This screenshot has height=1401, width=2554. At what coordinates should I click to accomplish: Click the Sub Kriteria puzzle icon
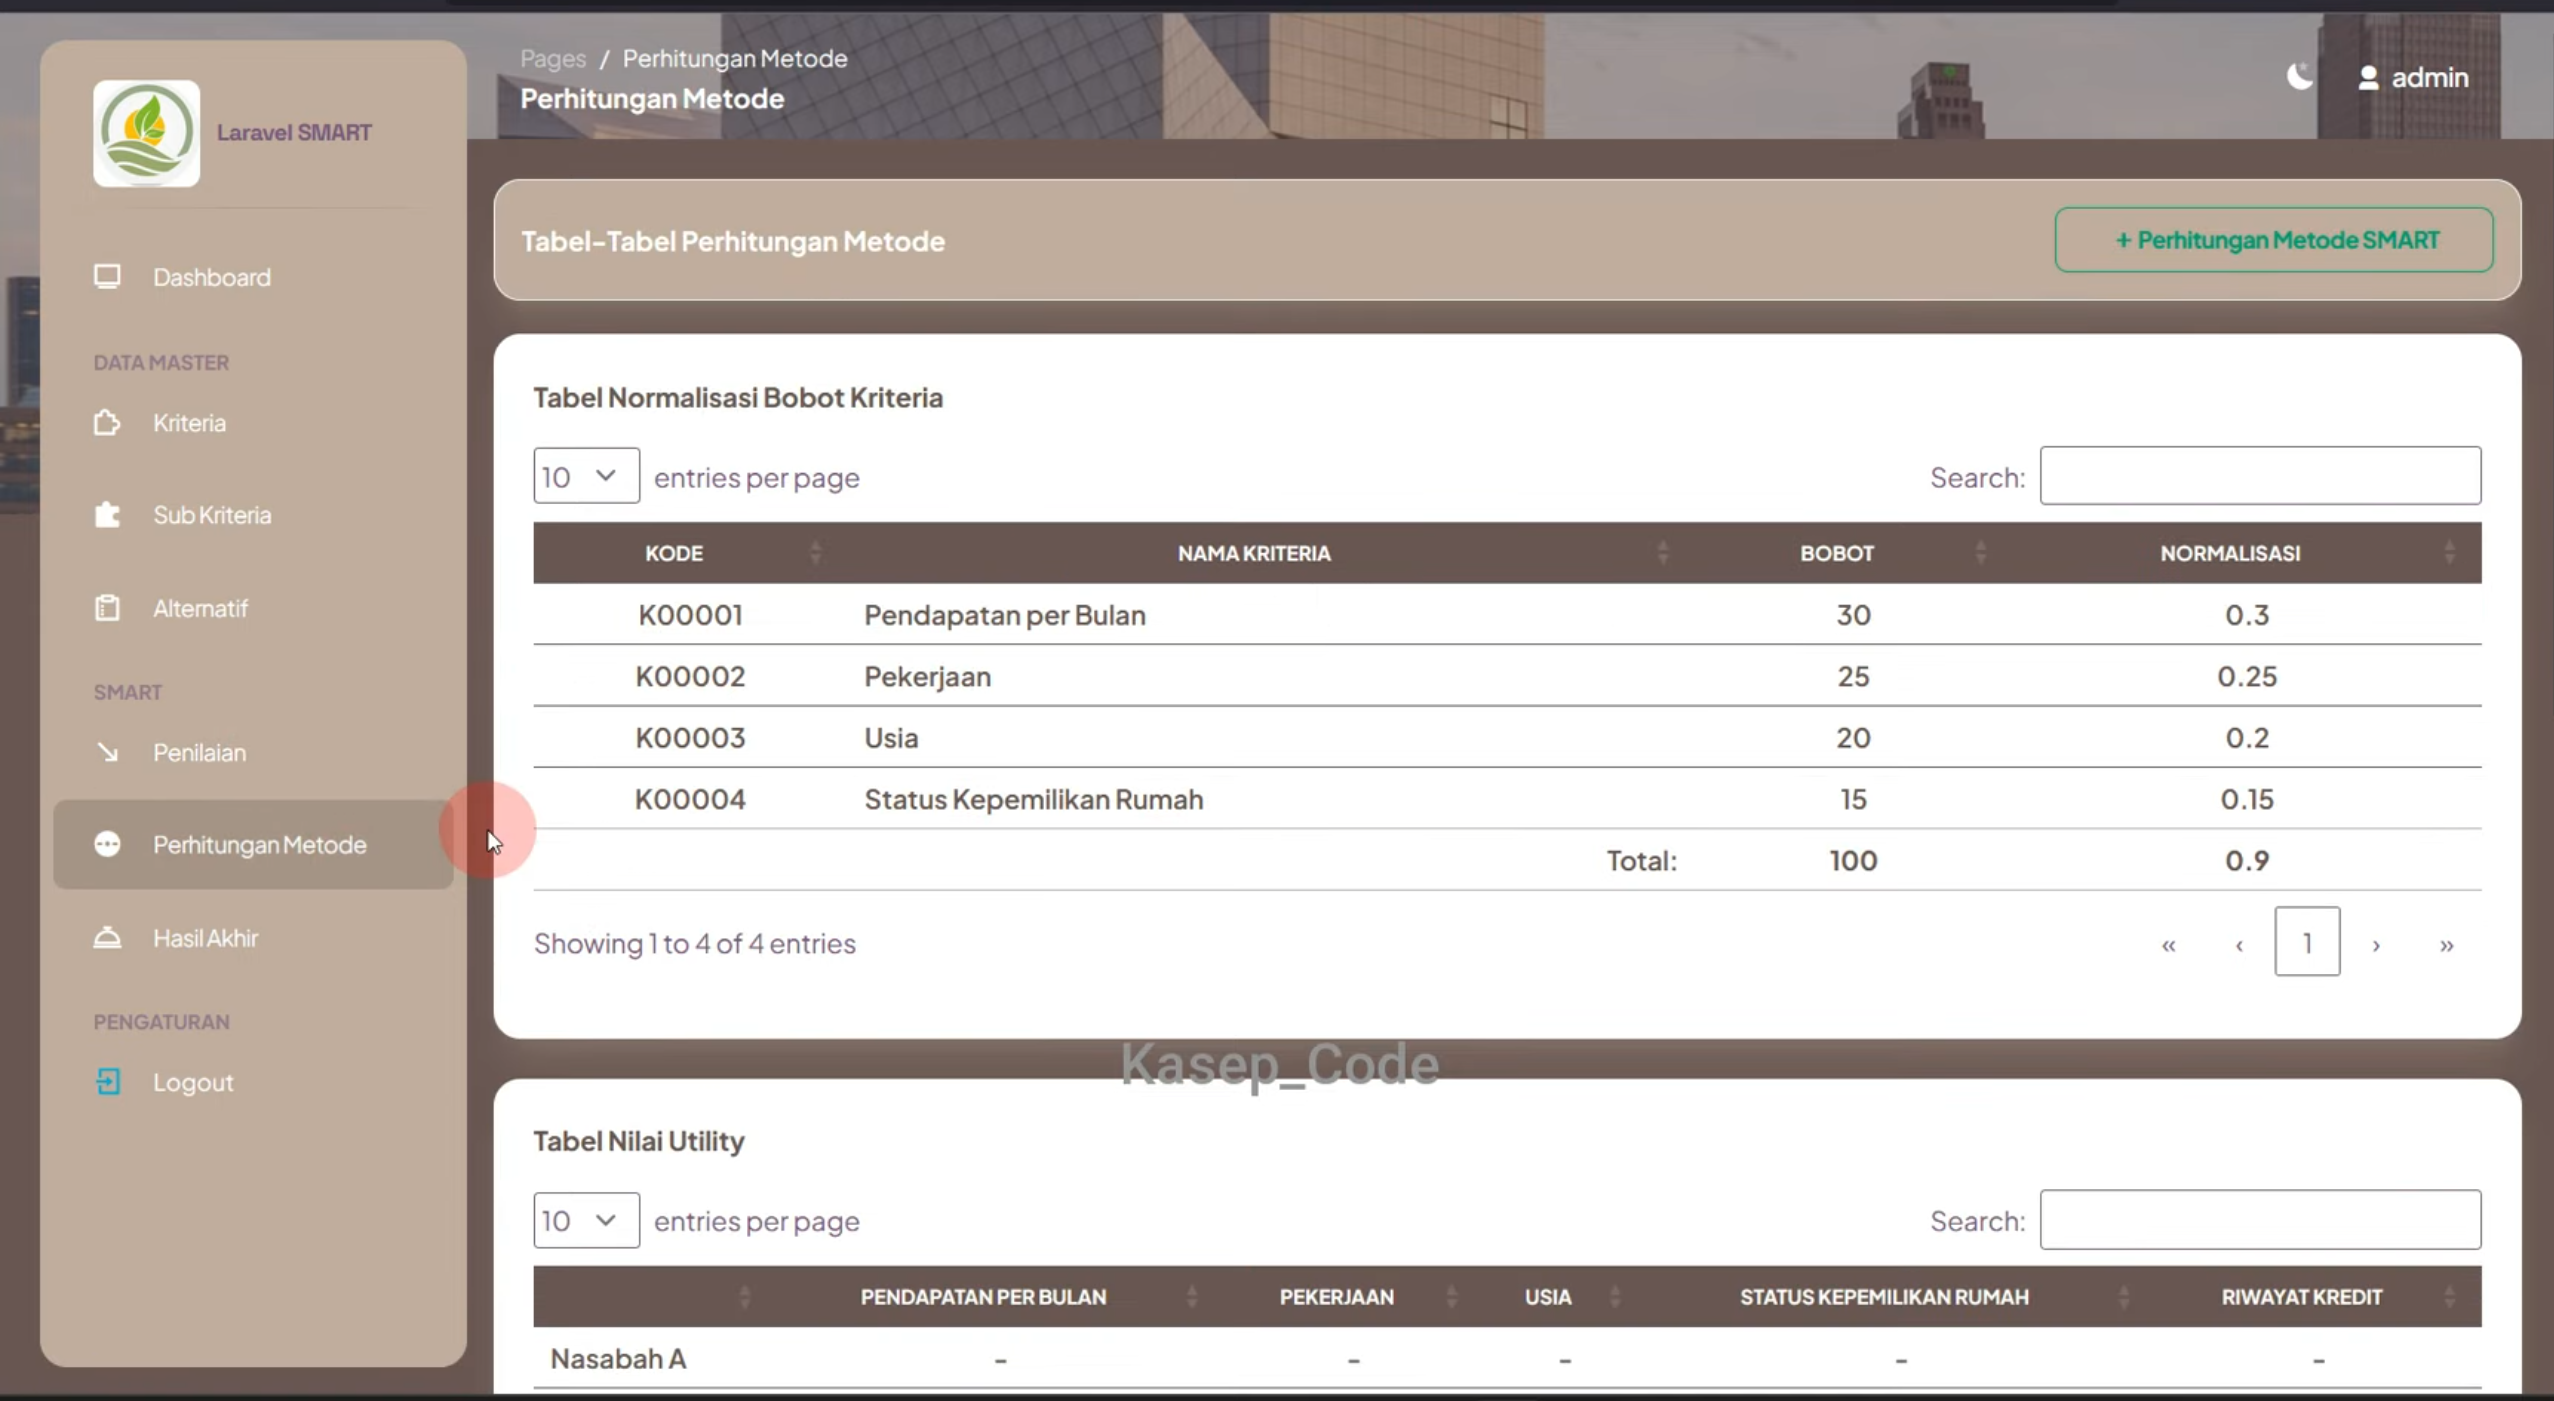[x=107, y=515]
